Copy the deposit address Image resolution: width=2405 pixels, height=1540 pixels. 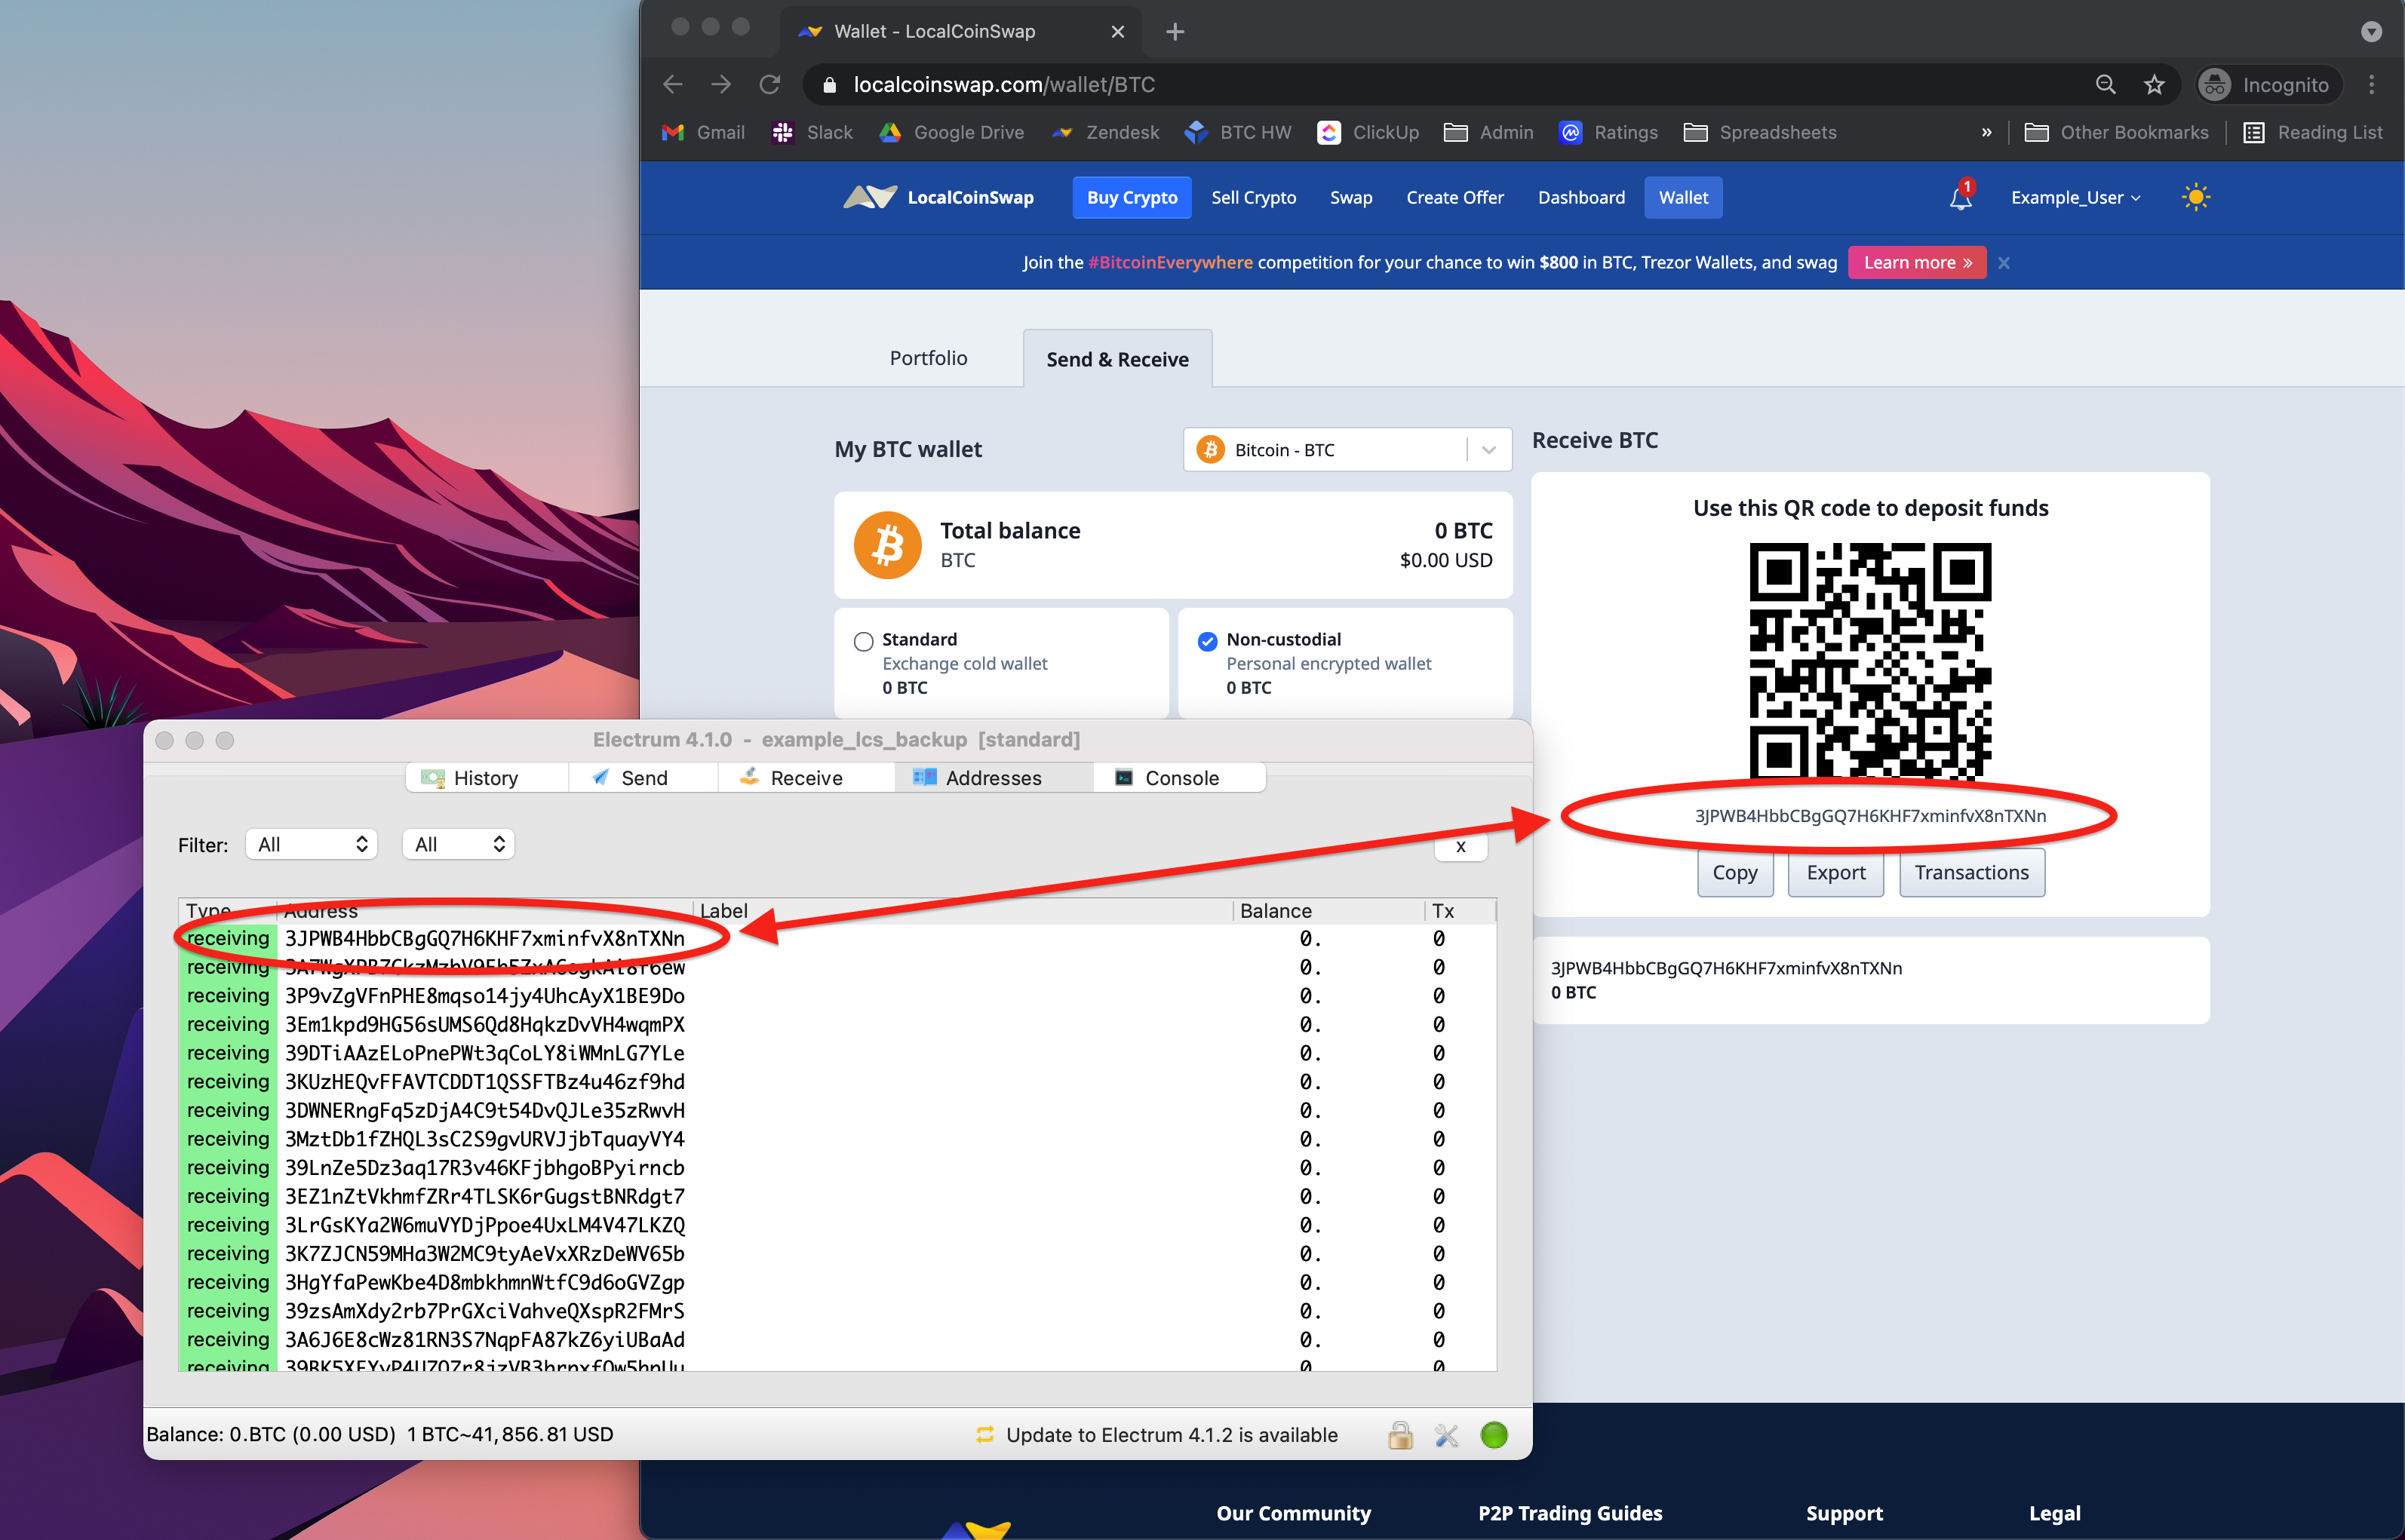pyautogui.click(x=1735, y=872)
